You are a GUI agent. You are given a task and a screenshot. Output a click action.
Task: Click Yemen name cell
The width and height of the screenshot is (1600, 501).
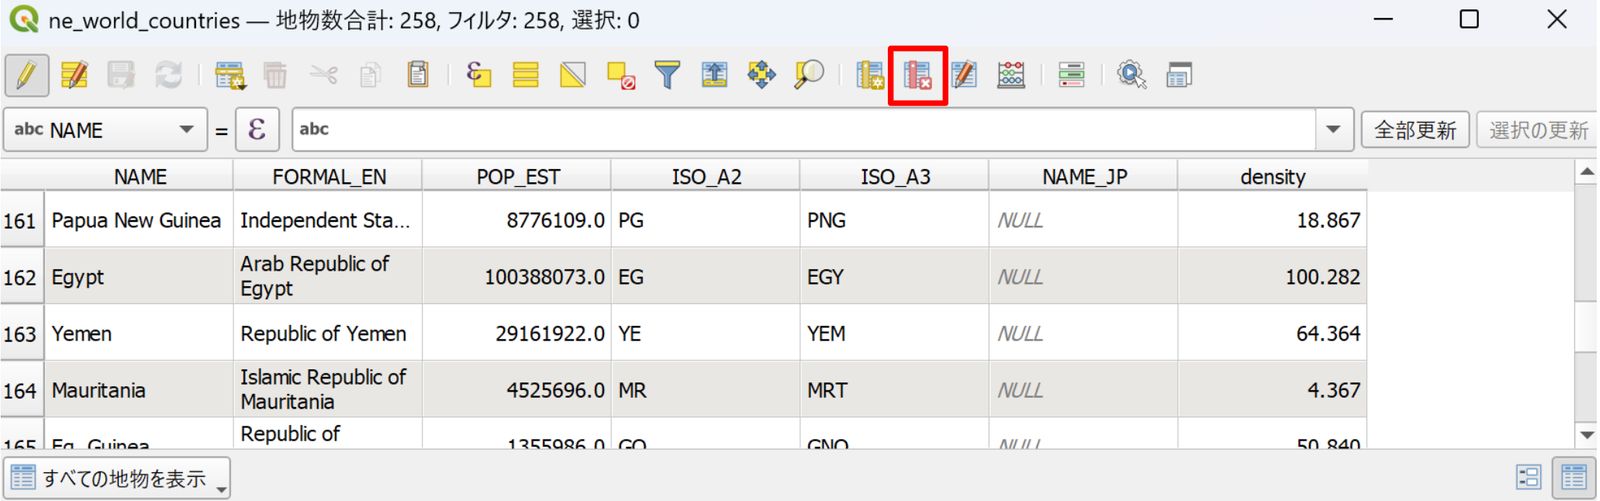tap(139, 334)
